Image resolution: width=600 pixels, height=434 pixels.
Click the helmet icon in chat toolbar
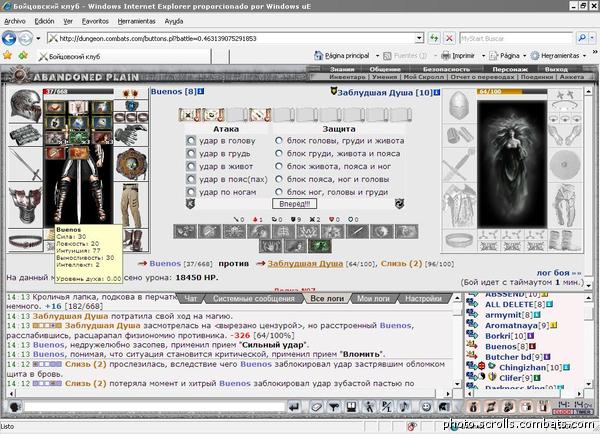pyautogui.click(x=444, y=407)
